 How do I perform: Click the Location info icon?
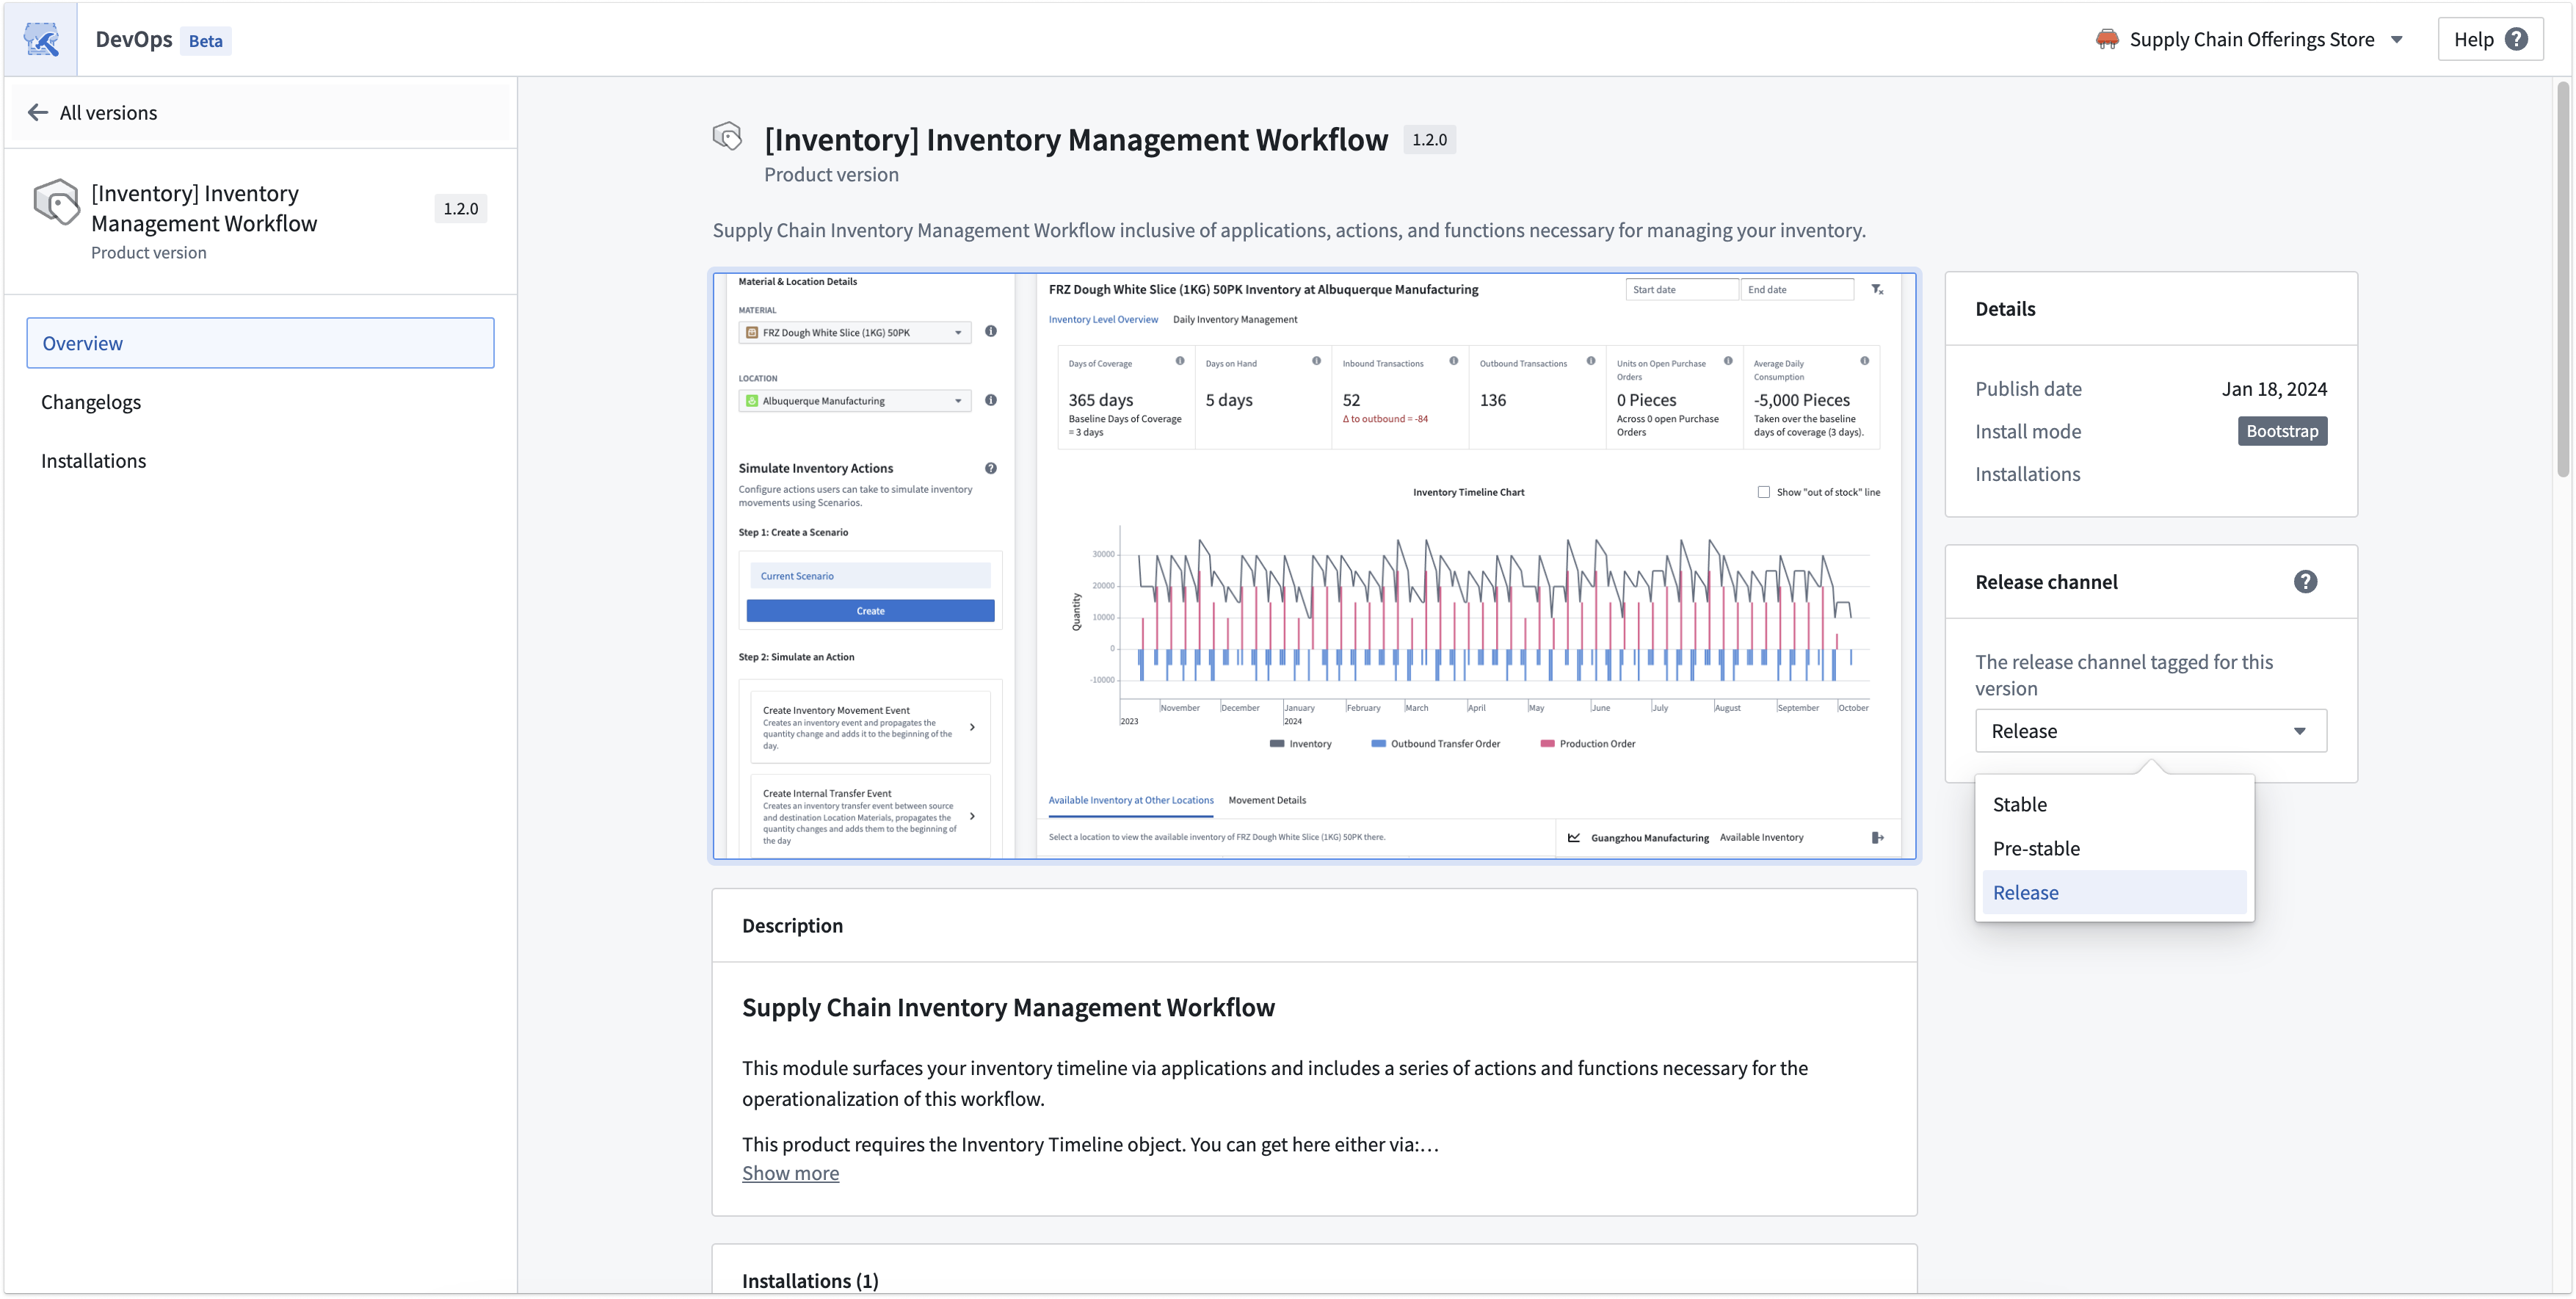(990, 400)
